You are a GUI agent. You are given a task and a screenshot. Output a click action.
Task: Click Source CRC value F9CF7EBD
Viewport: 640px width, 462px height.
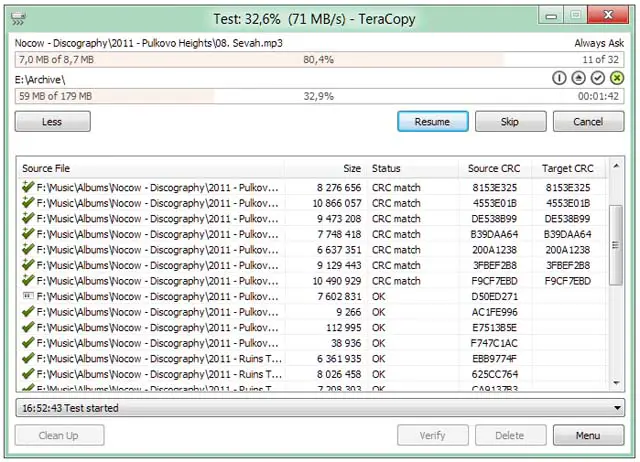pyautogui.click(x=494, y=281)
